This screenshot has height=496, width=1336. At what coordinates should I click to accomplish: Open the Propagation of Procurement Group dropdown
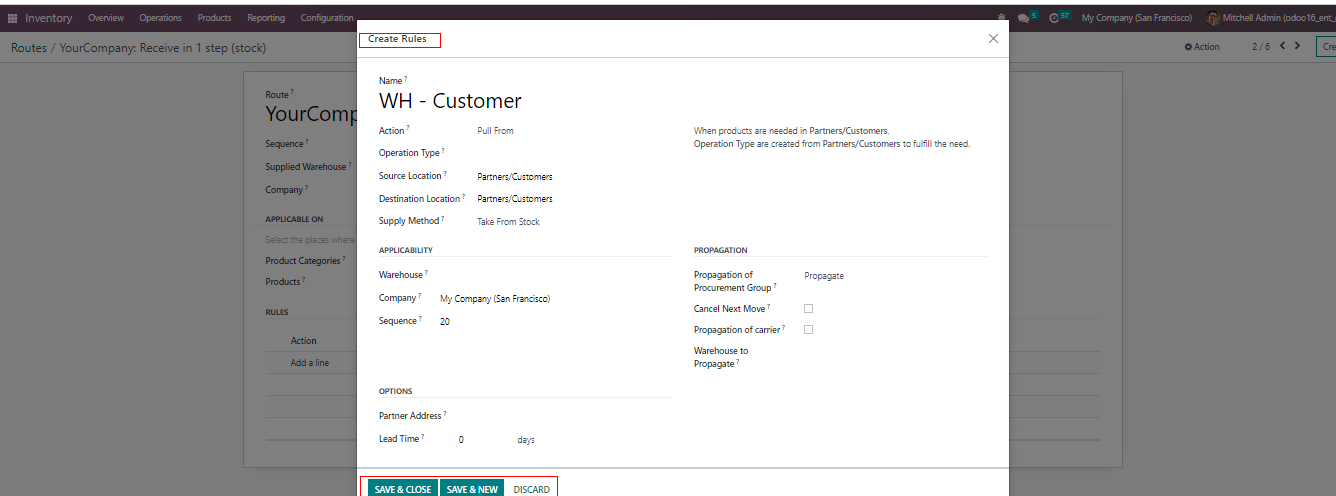pos(890,276)
